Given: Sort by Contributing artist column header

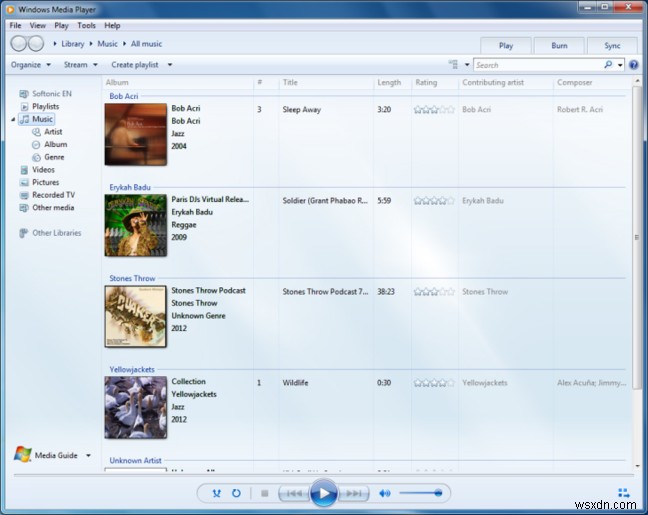Looking at the screenshot, I should point(506,82).
